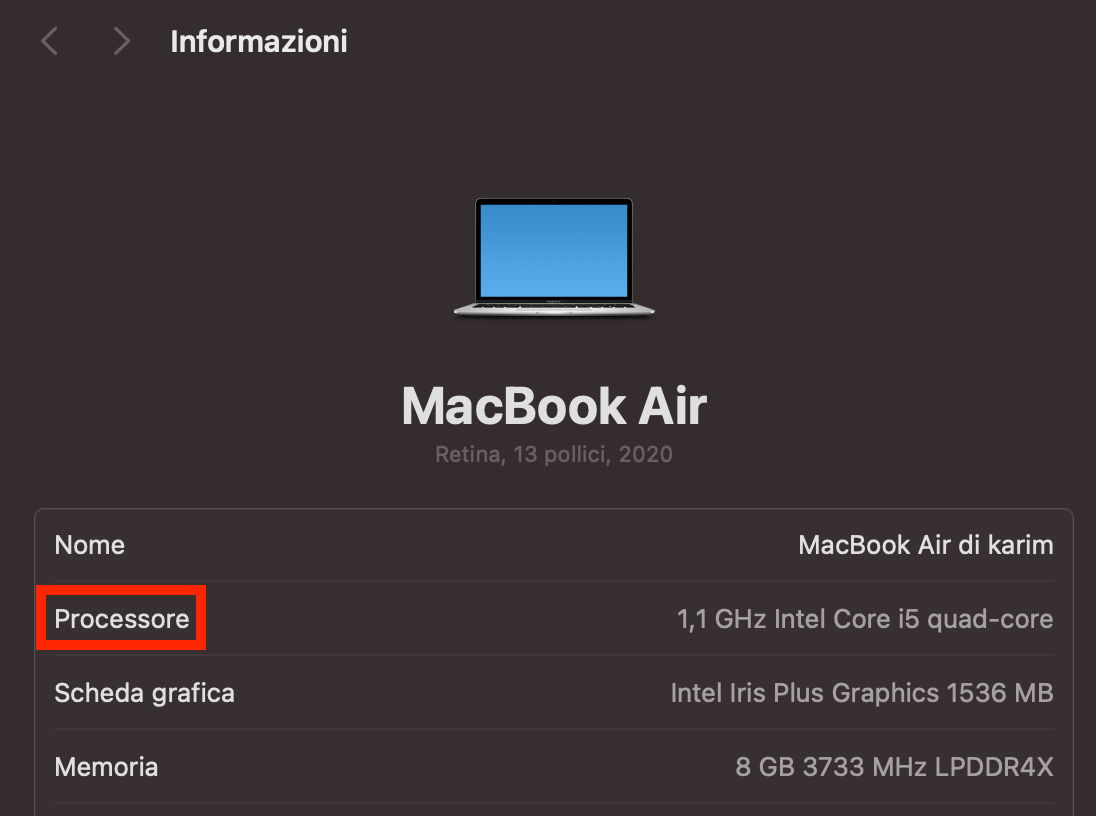Click the MacBook Air laptop image
The height and width of the screenshot is (816, 1096).
click(x=553, y=257)
